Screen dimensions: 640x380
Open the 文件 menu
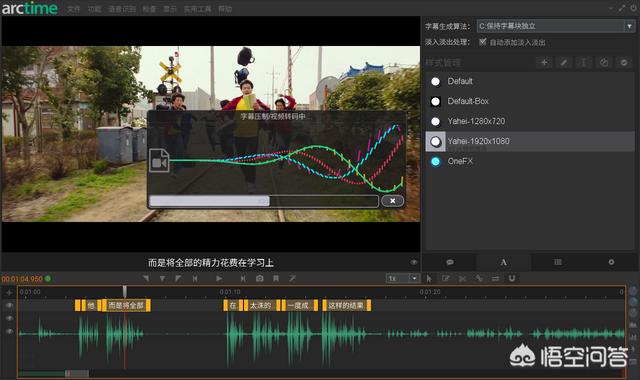coord(73,9)
